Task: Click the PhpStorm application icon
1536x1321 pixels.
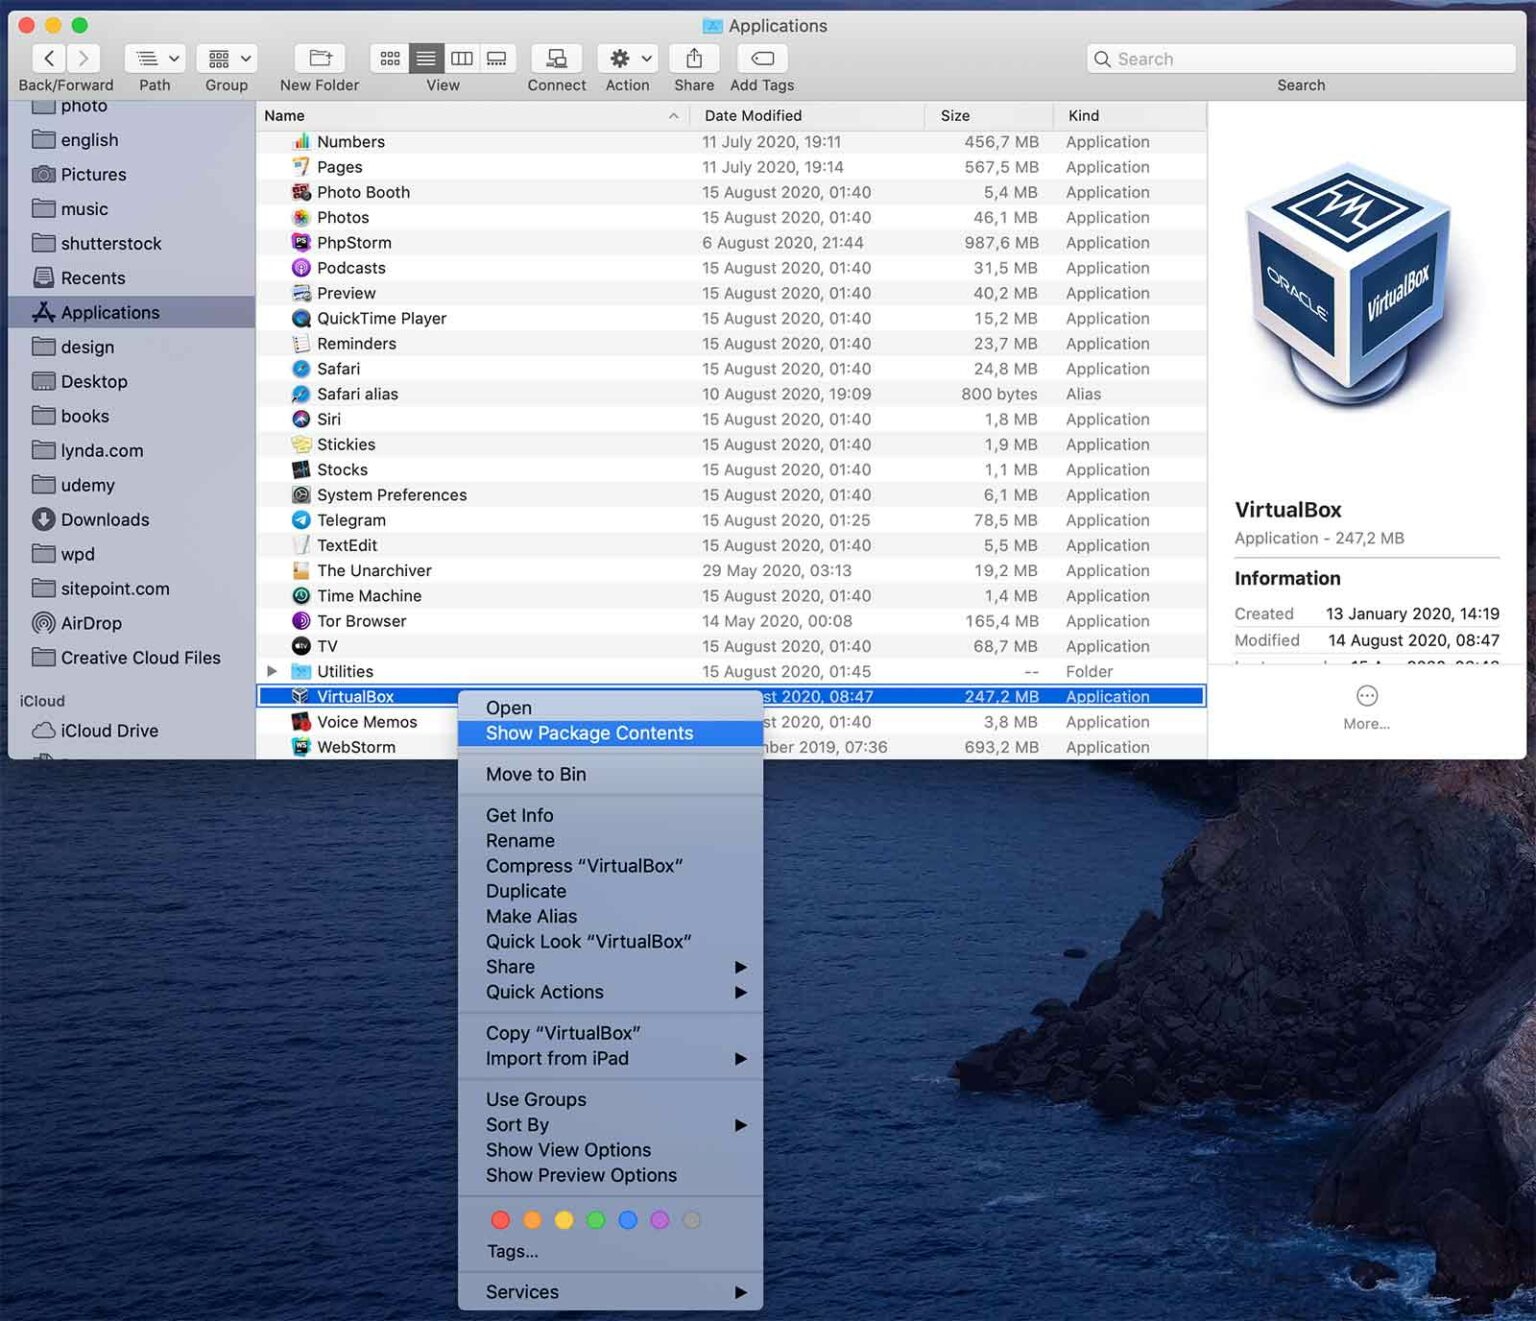Action: (x=301, y=242)
